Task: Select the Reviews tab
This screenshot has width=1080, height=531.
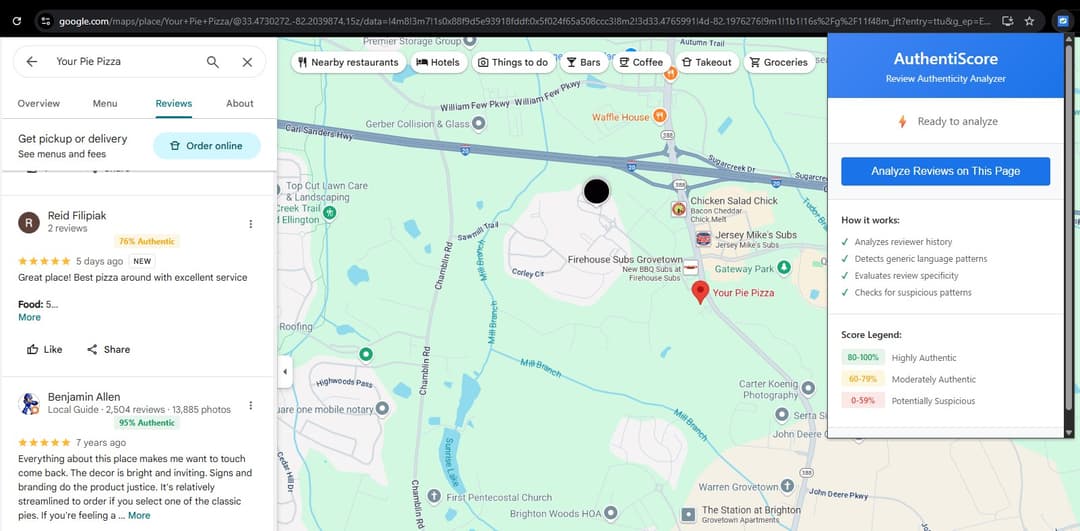Action: (x=174, y=103)
